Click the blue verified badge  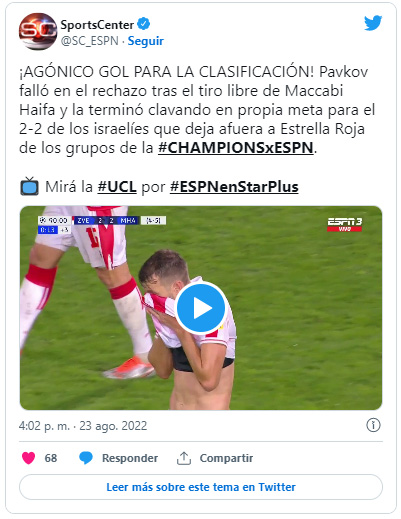pyautogui.click(x=144, y=24)
